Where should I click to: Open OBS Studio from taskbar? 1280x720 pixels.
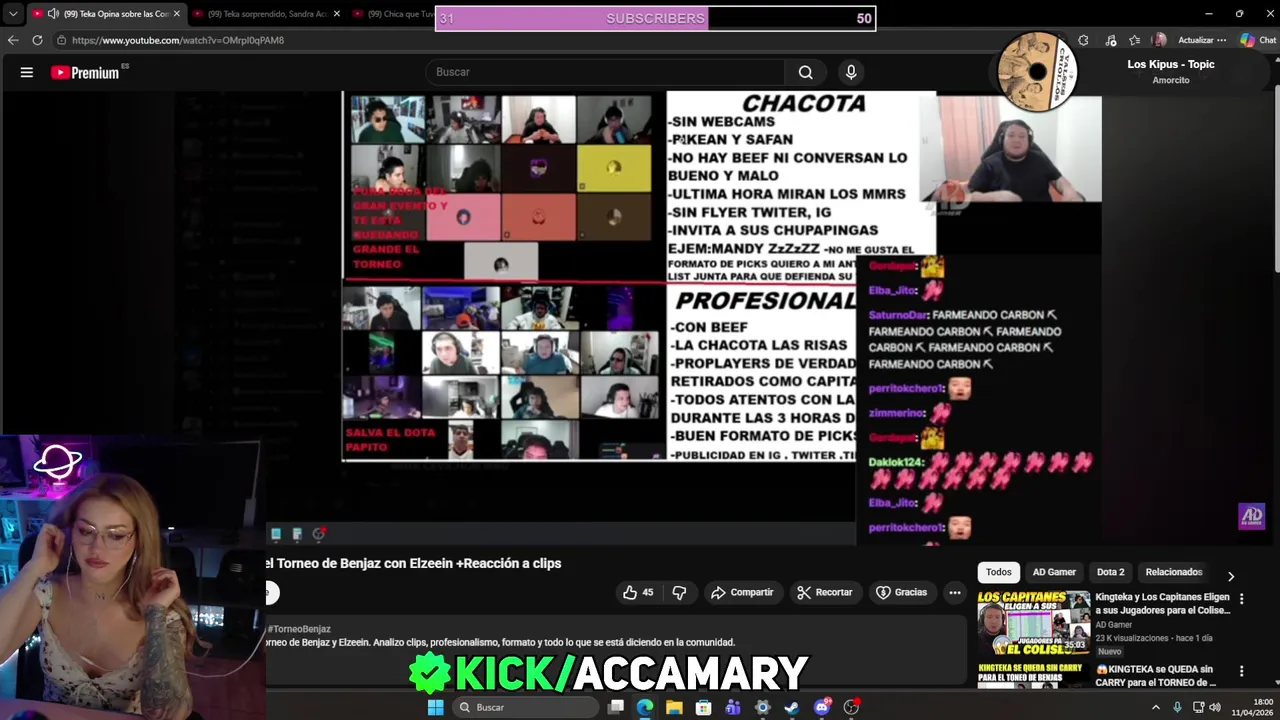(x=851, y=707)
